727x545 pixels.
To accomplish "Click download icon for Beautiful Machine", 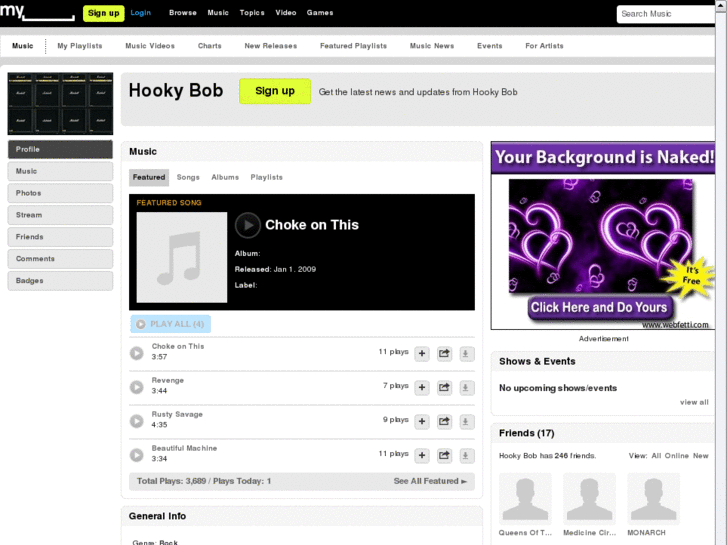I will coord(467,455).
